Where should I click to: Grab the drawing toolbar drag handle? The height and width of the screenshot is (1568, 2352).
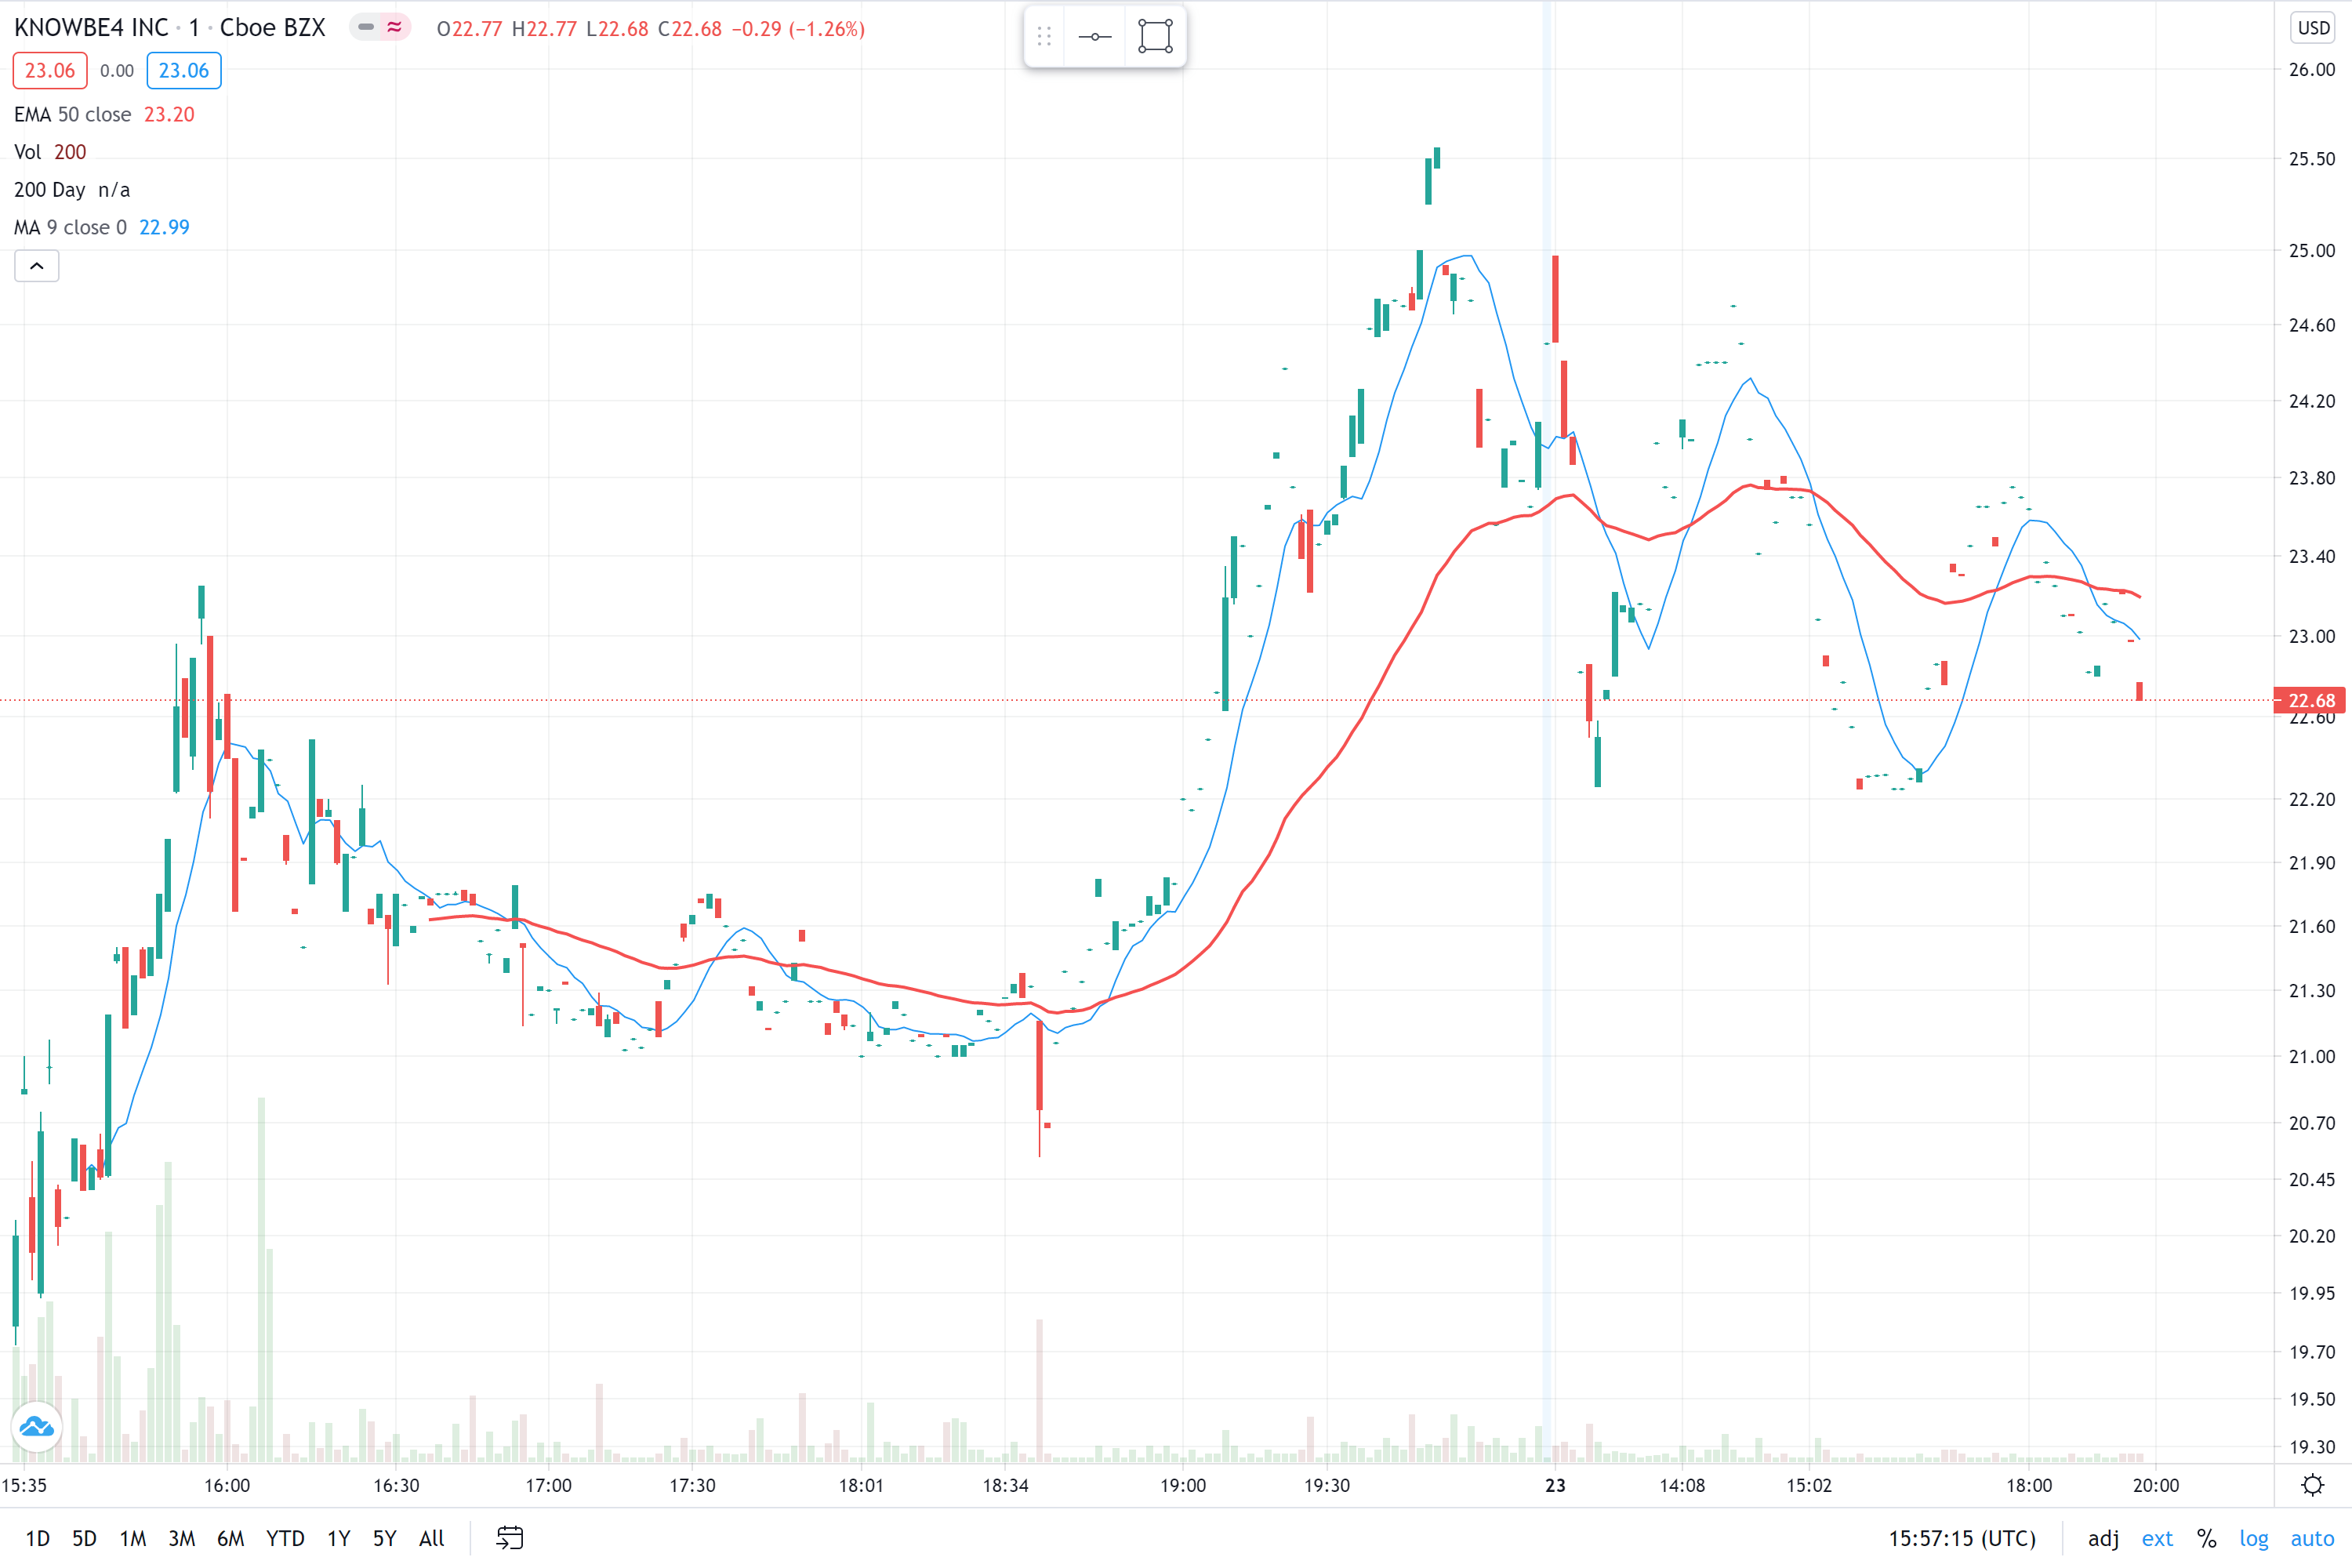(x=1044, y=37)
